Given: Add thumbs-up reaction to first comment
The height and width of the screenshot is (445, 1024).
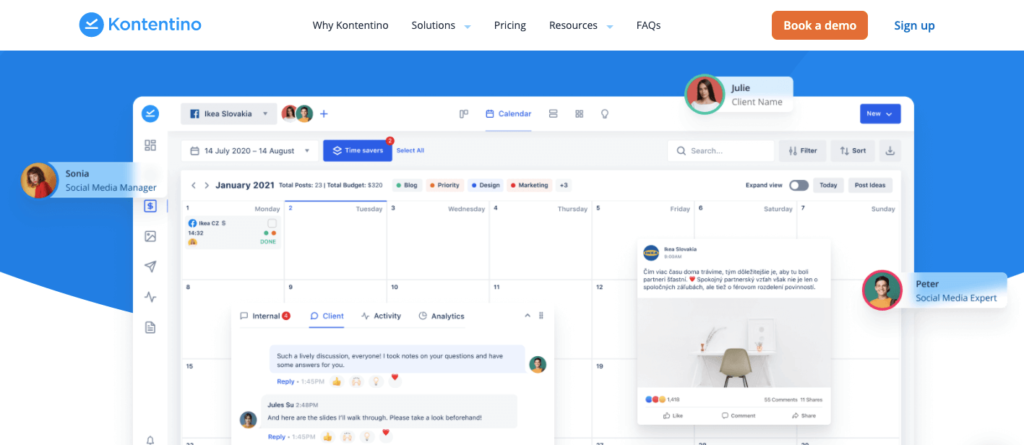Looking at the screenshot, I should (336, 382).
